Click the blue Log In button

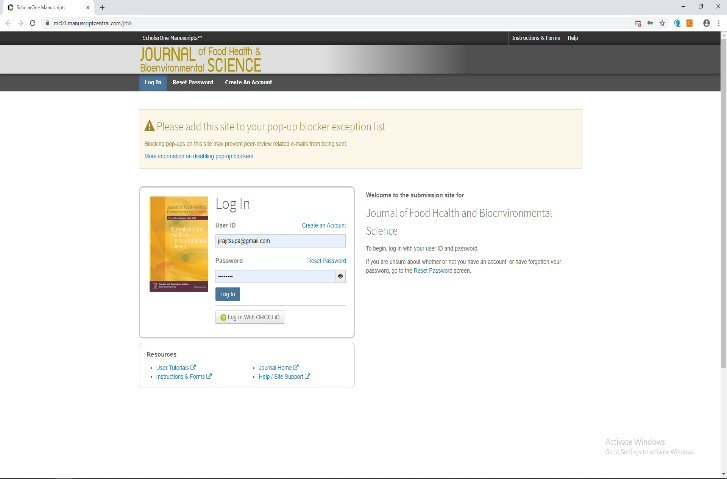point(228,294)
